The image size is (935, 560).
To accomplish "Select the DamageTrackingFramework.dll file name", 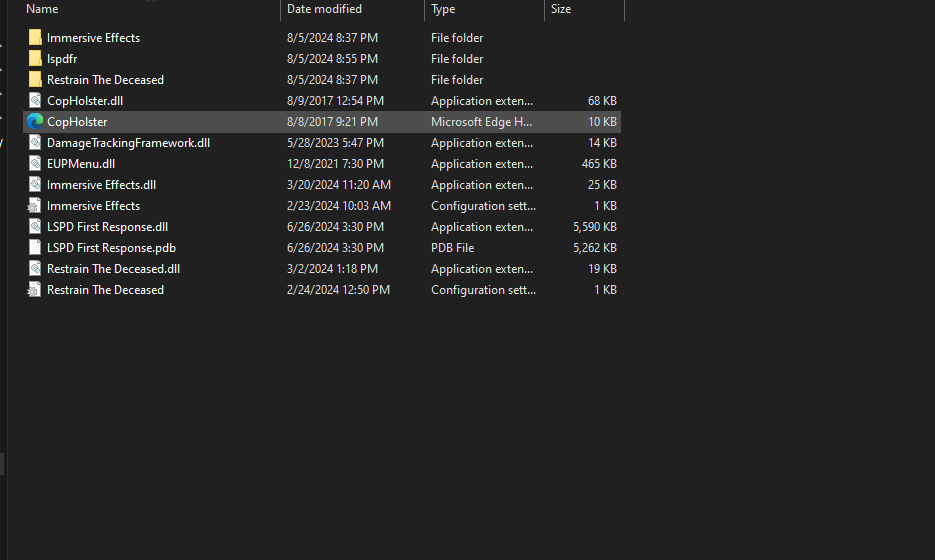I will coord(128,143).
